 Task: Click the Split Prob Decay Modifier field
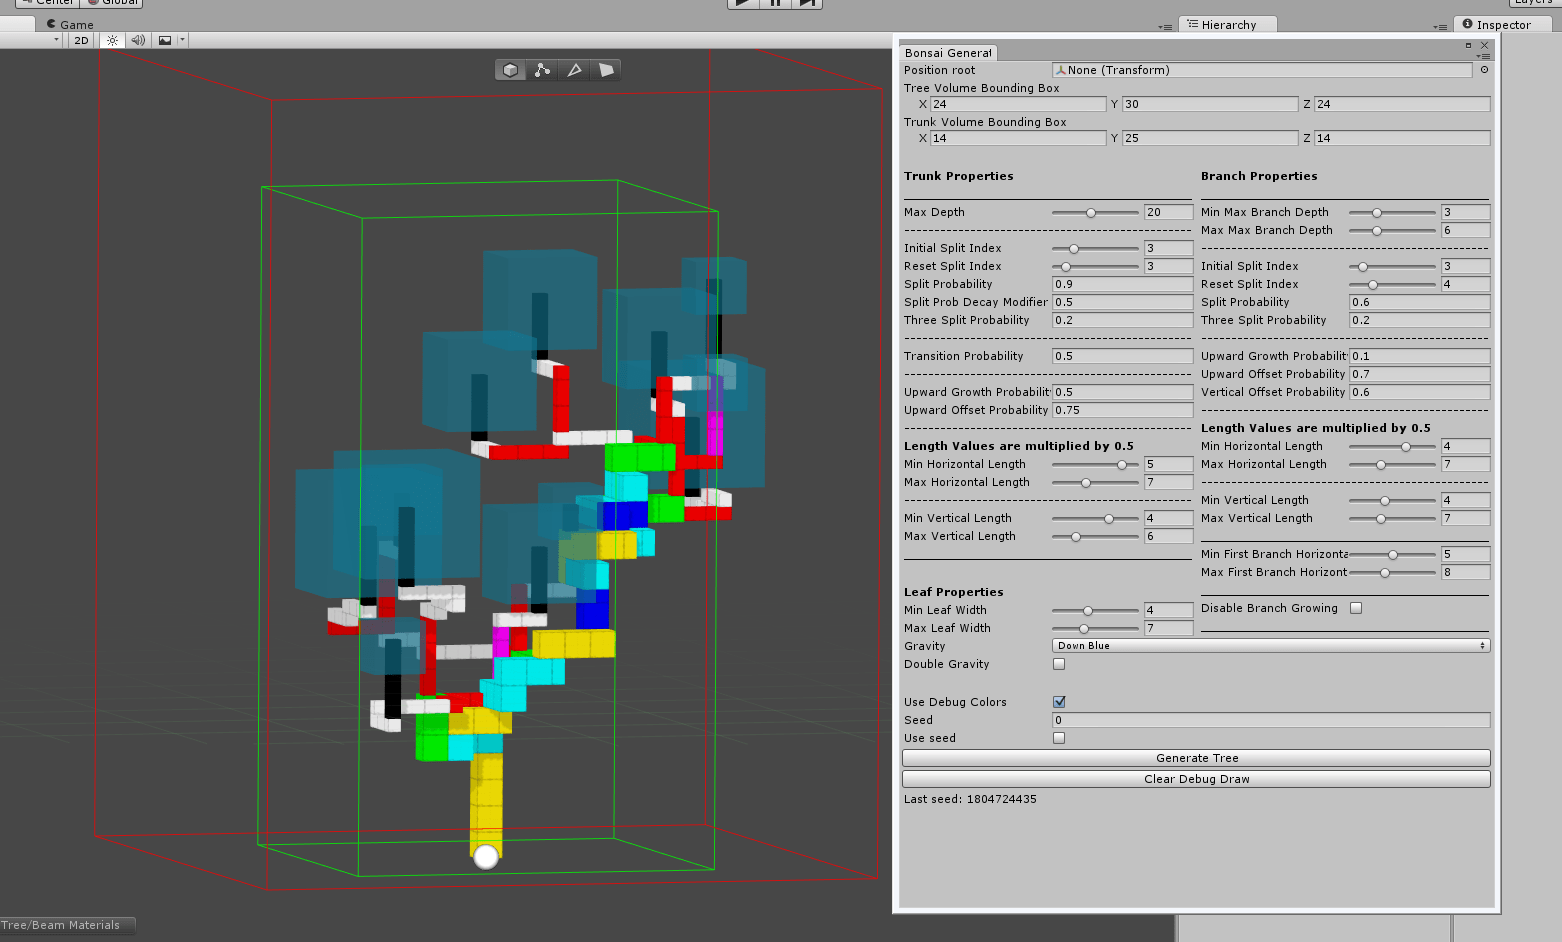point(1122,302)
